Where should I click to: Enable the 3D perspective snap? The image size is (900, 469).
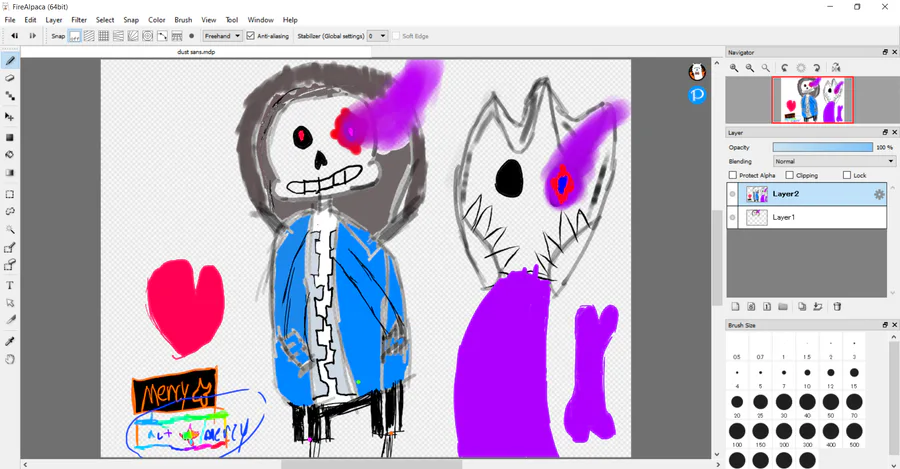pyautogui.click(x=177, y=36)
